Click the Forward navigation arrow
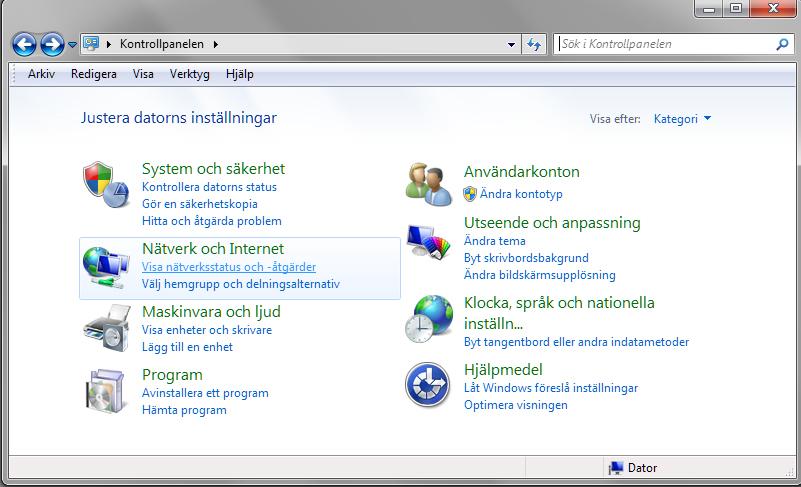The image size is (801, 487). 52,44
